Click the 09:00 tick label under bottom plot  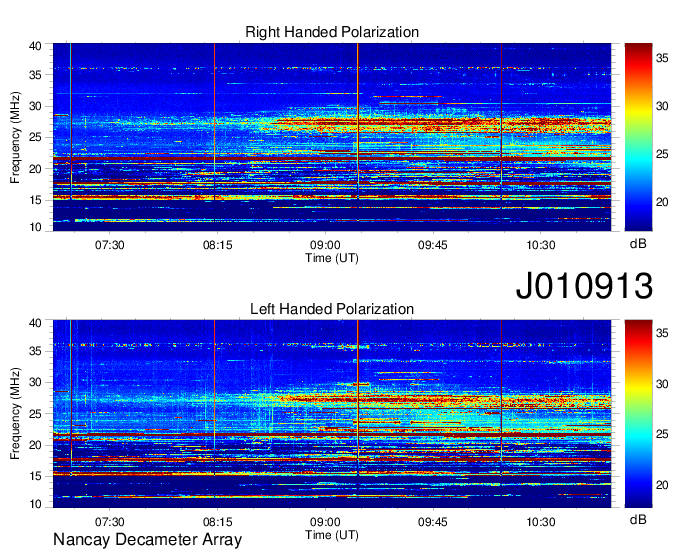[x=325, y=522]
